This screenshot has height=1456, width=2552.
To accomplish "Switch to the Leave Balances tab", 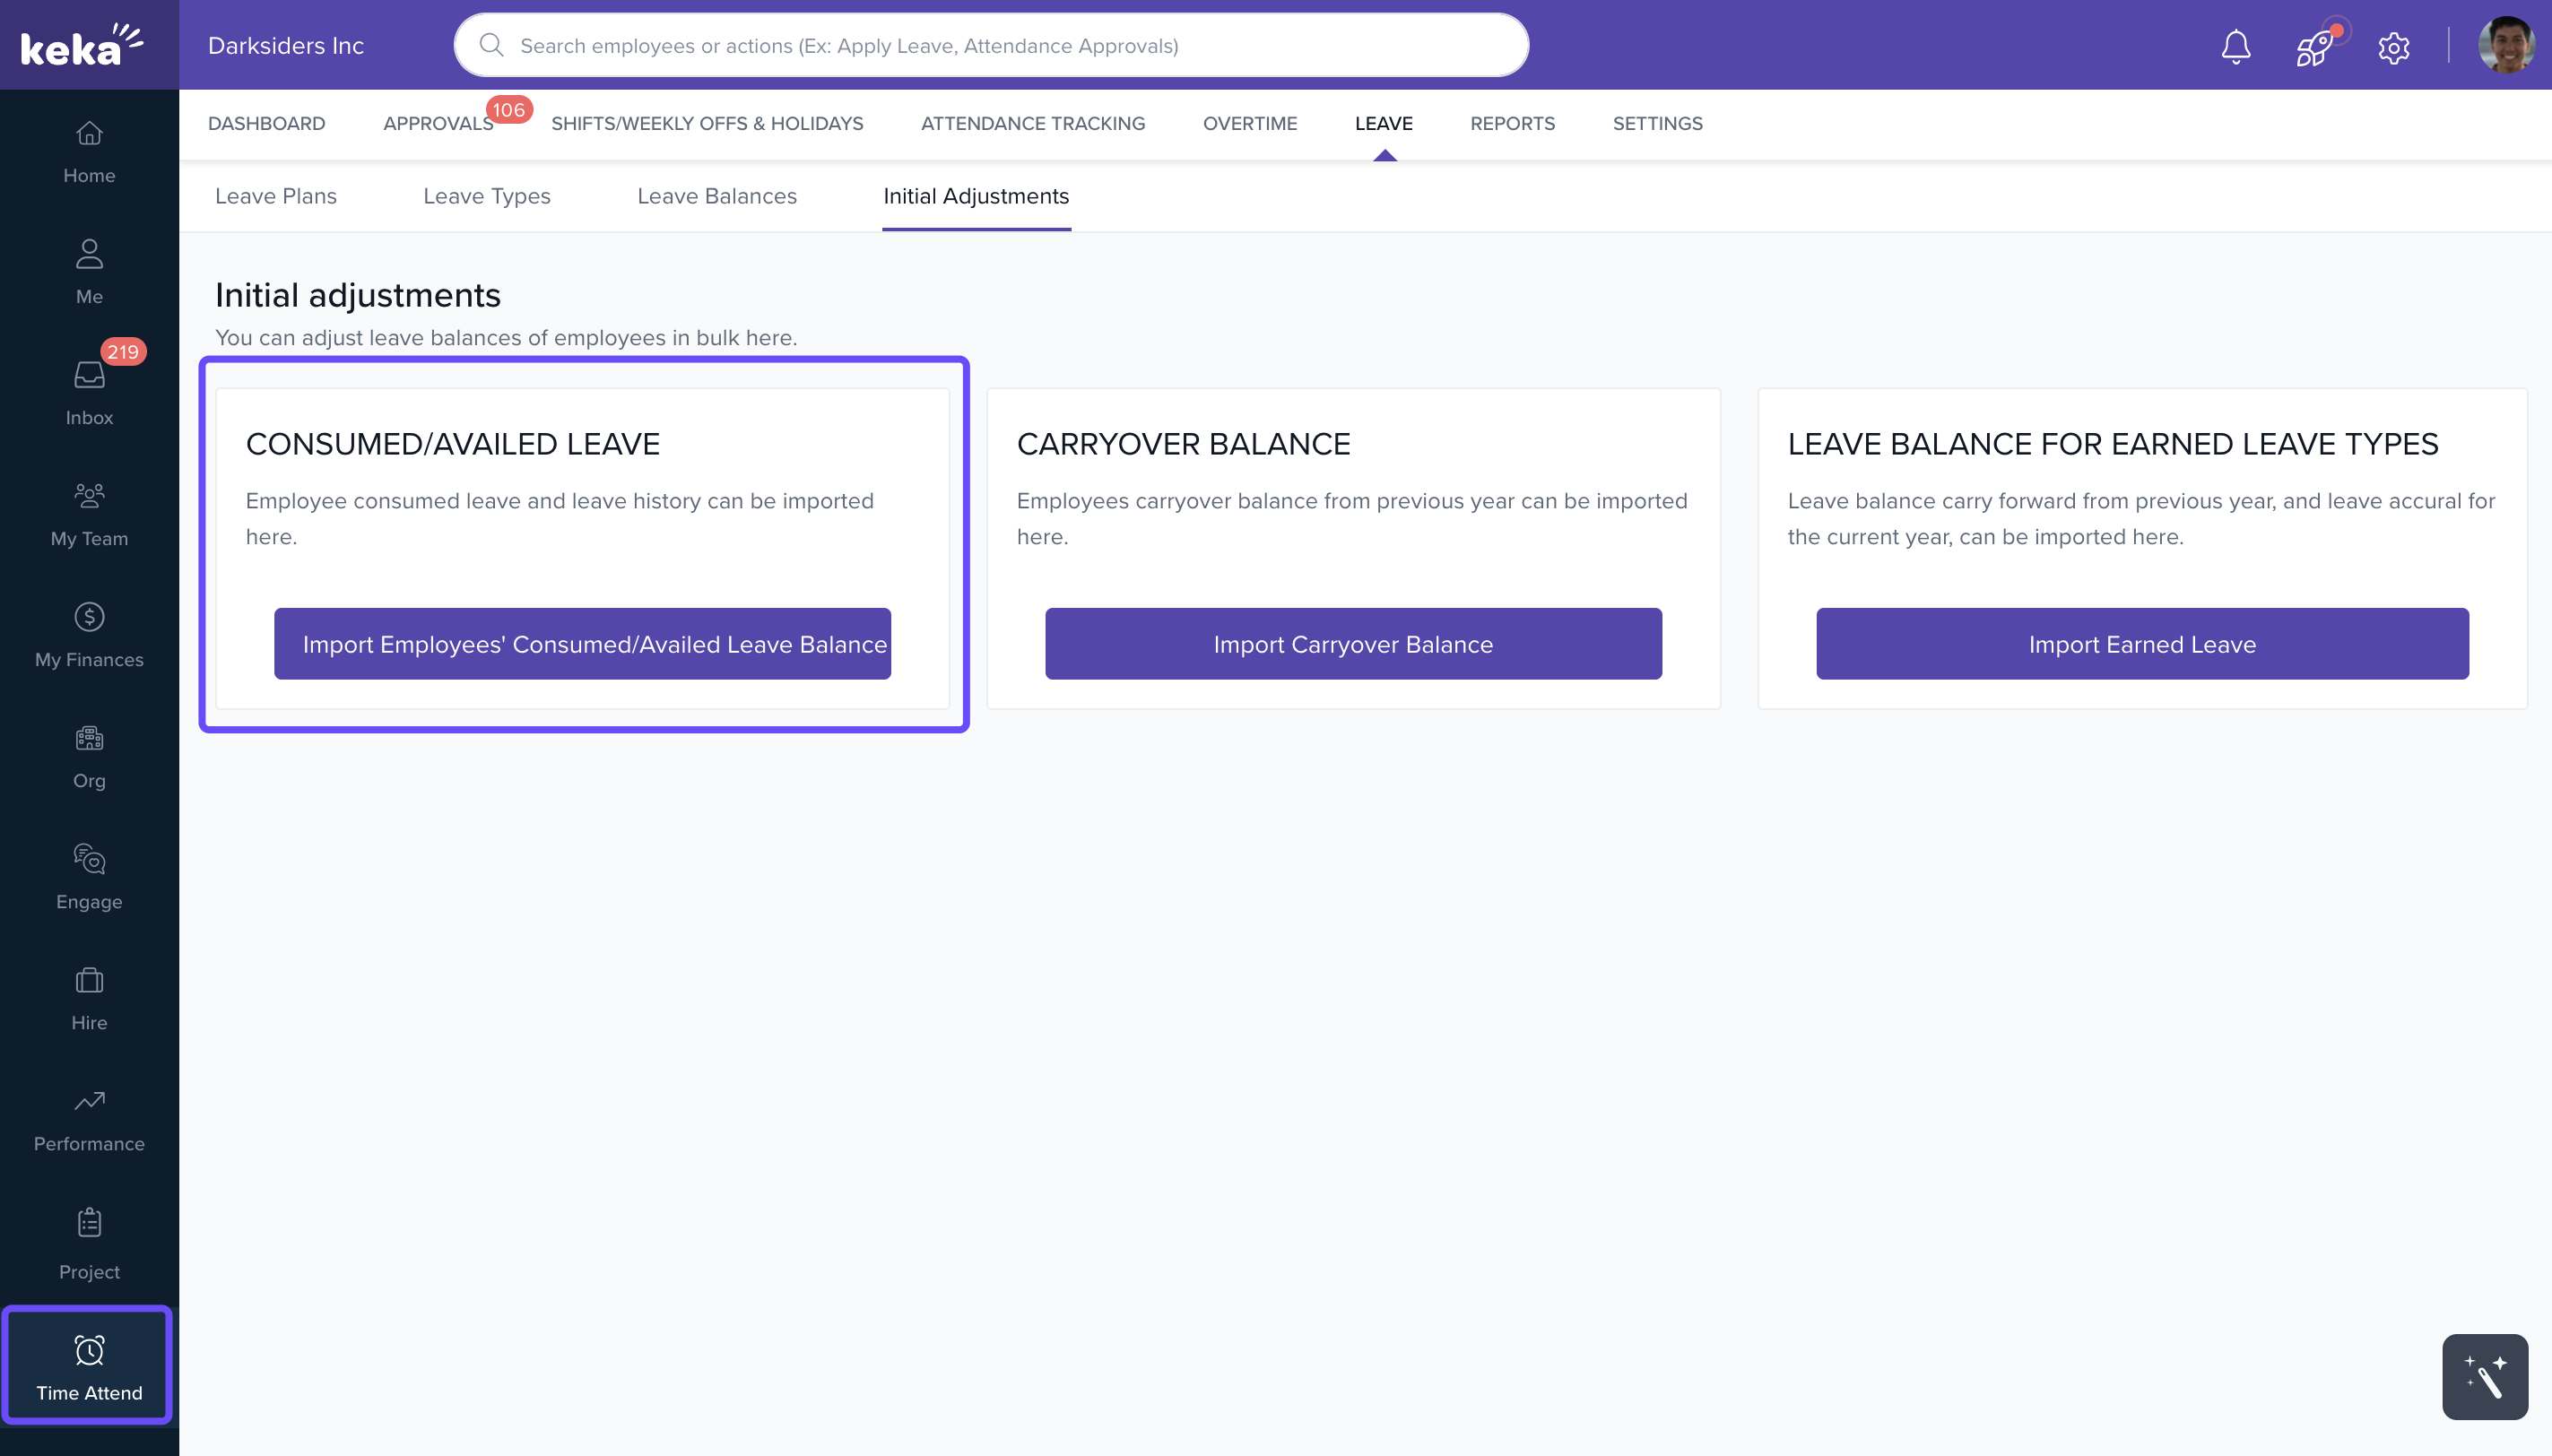I will coord(716,196).
